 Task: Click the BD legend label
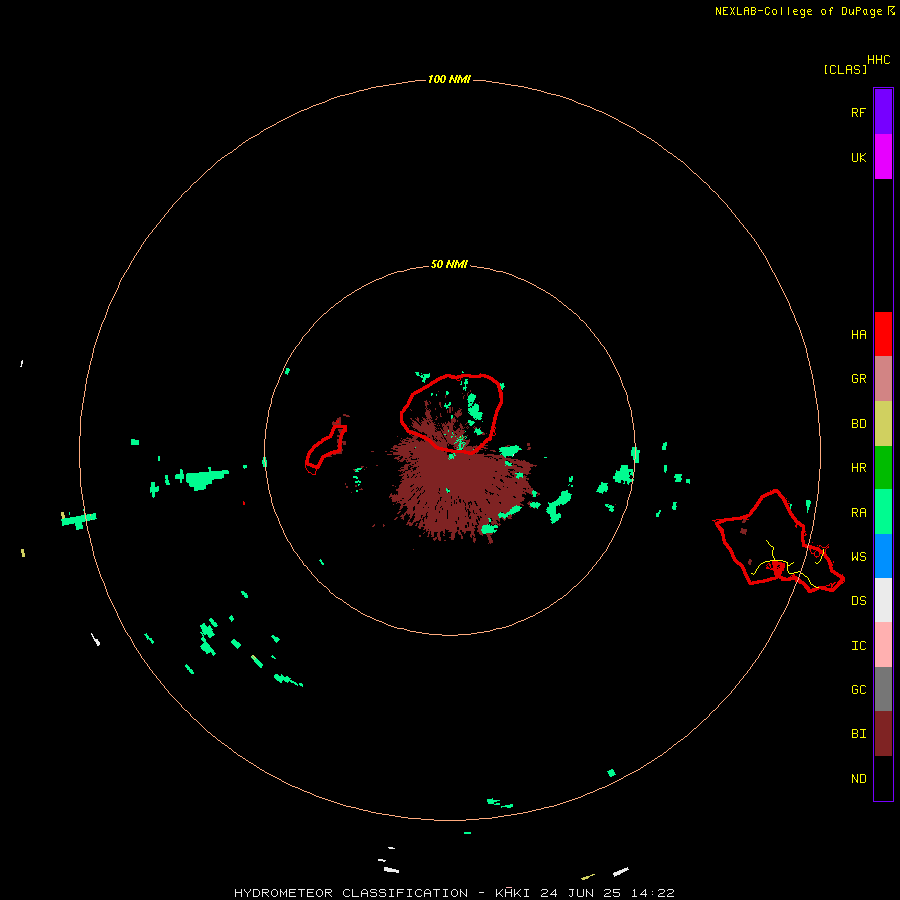[x=858, y=424]
